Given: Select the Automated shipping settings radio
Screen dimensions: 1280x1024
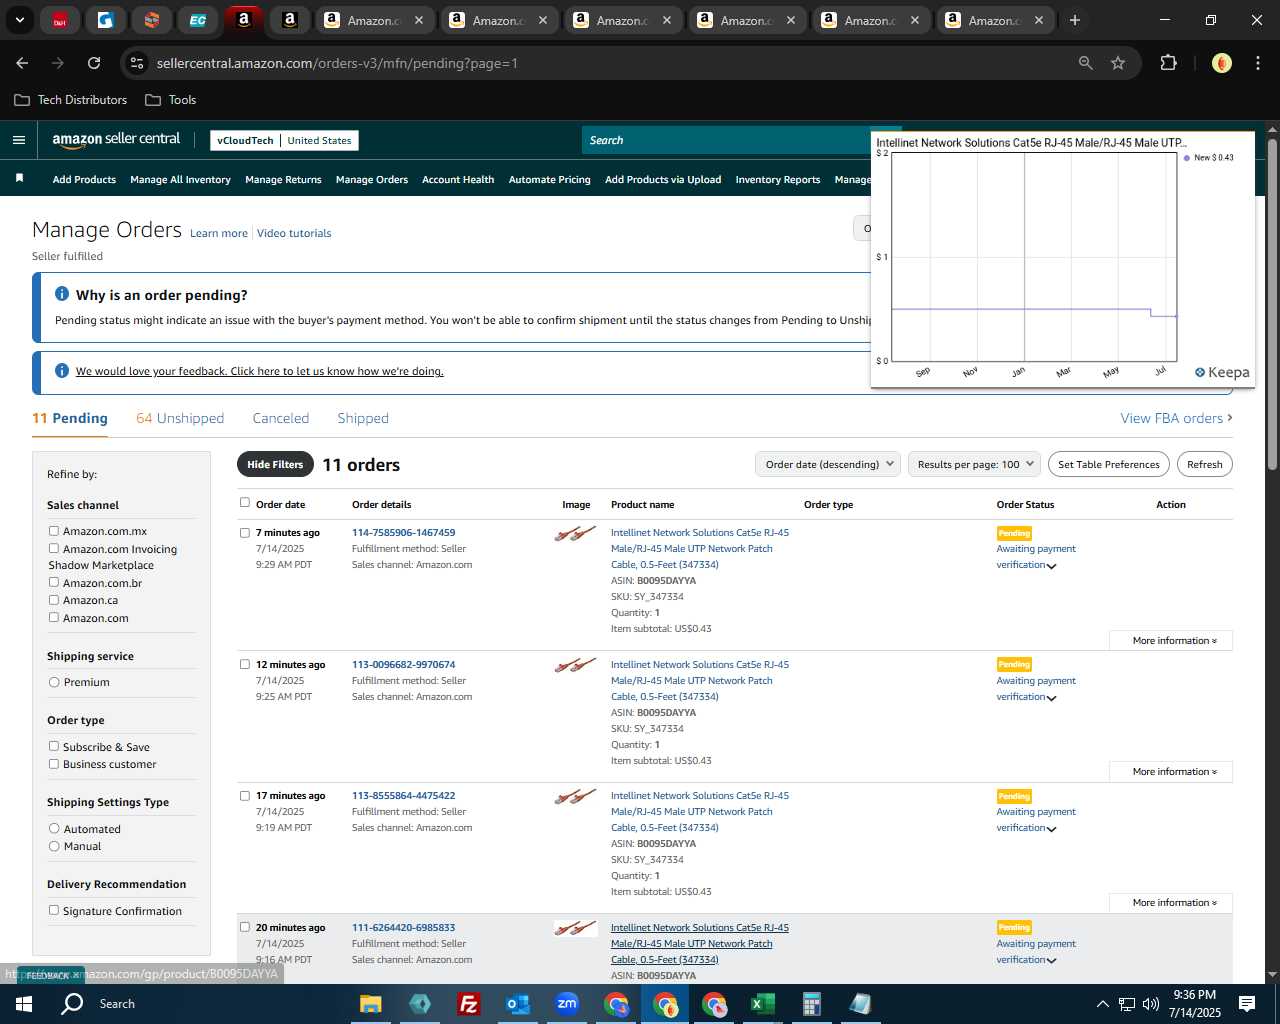Looking at the screenshot, I should click(x=54, y=829).
